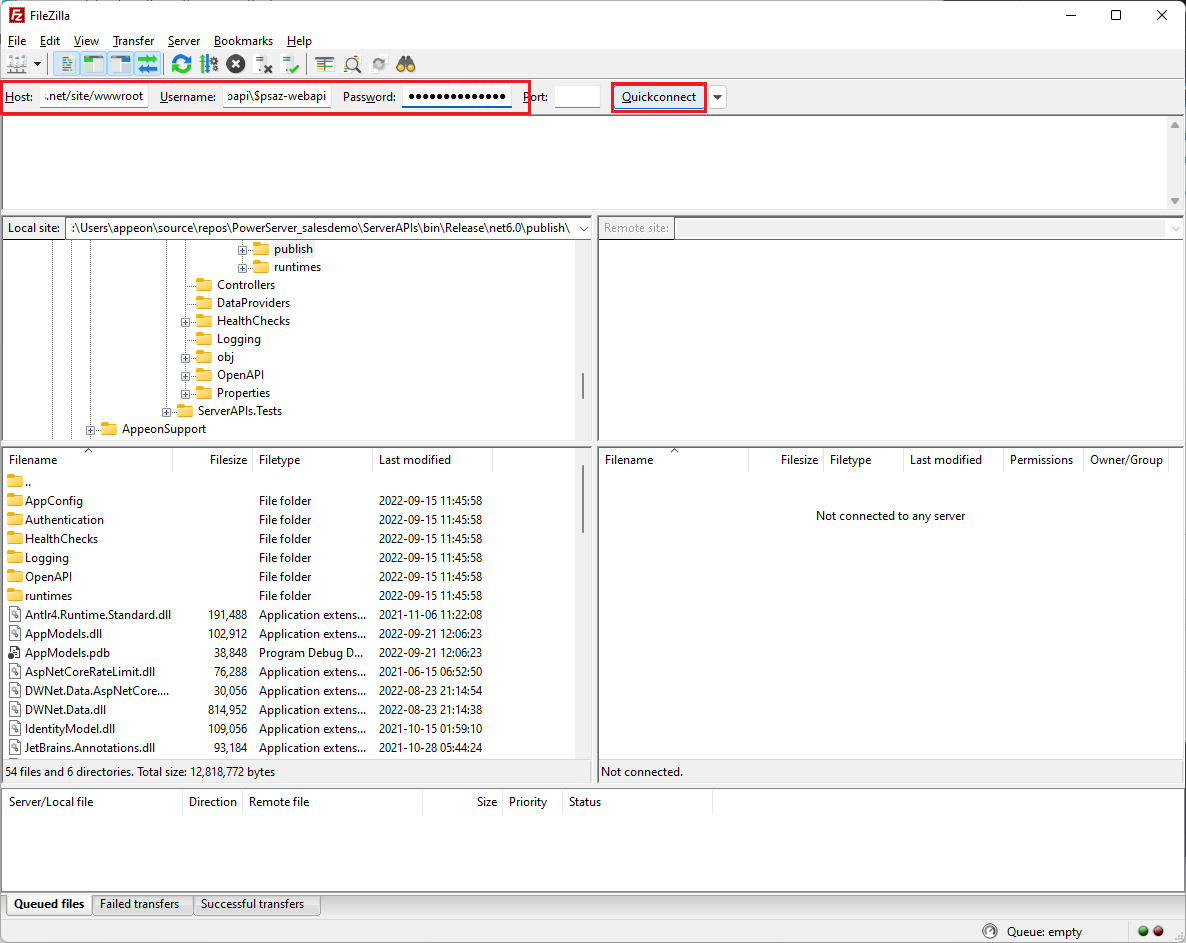
Task: Click the Quickconnect button
Action: (x=658, y=96)
